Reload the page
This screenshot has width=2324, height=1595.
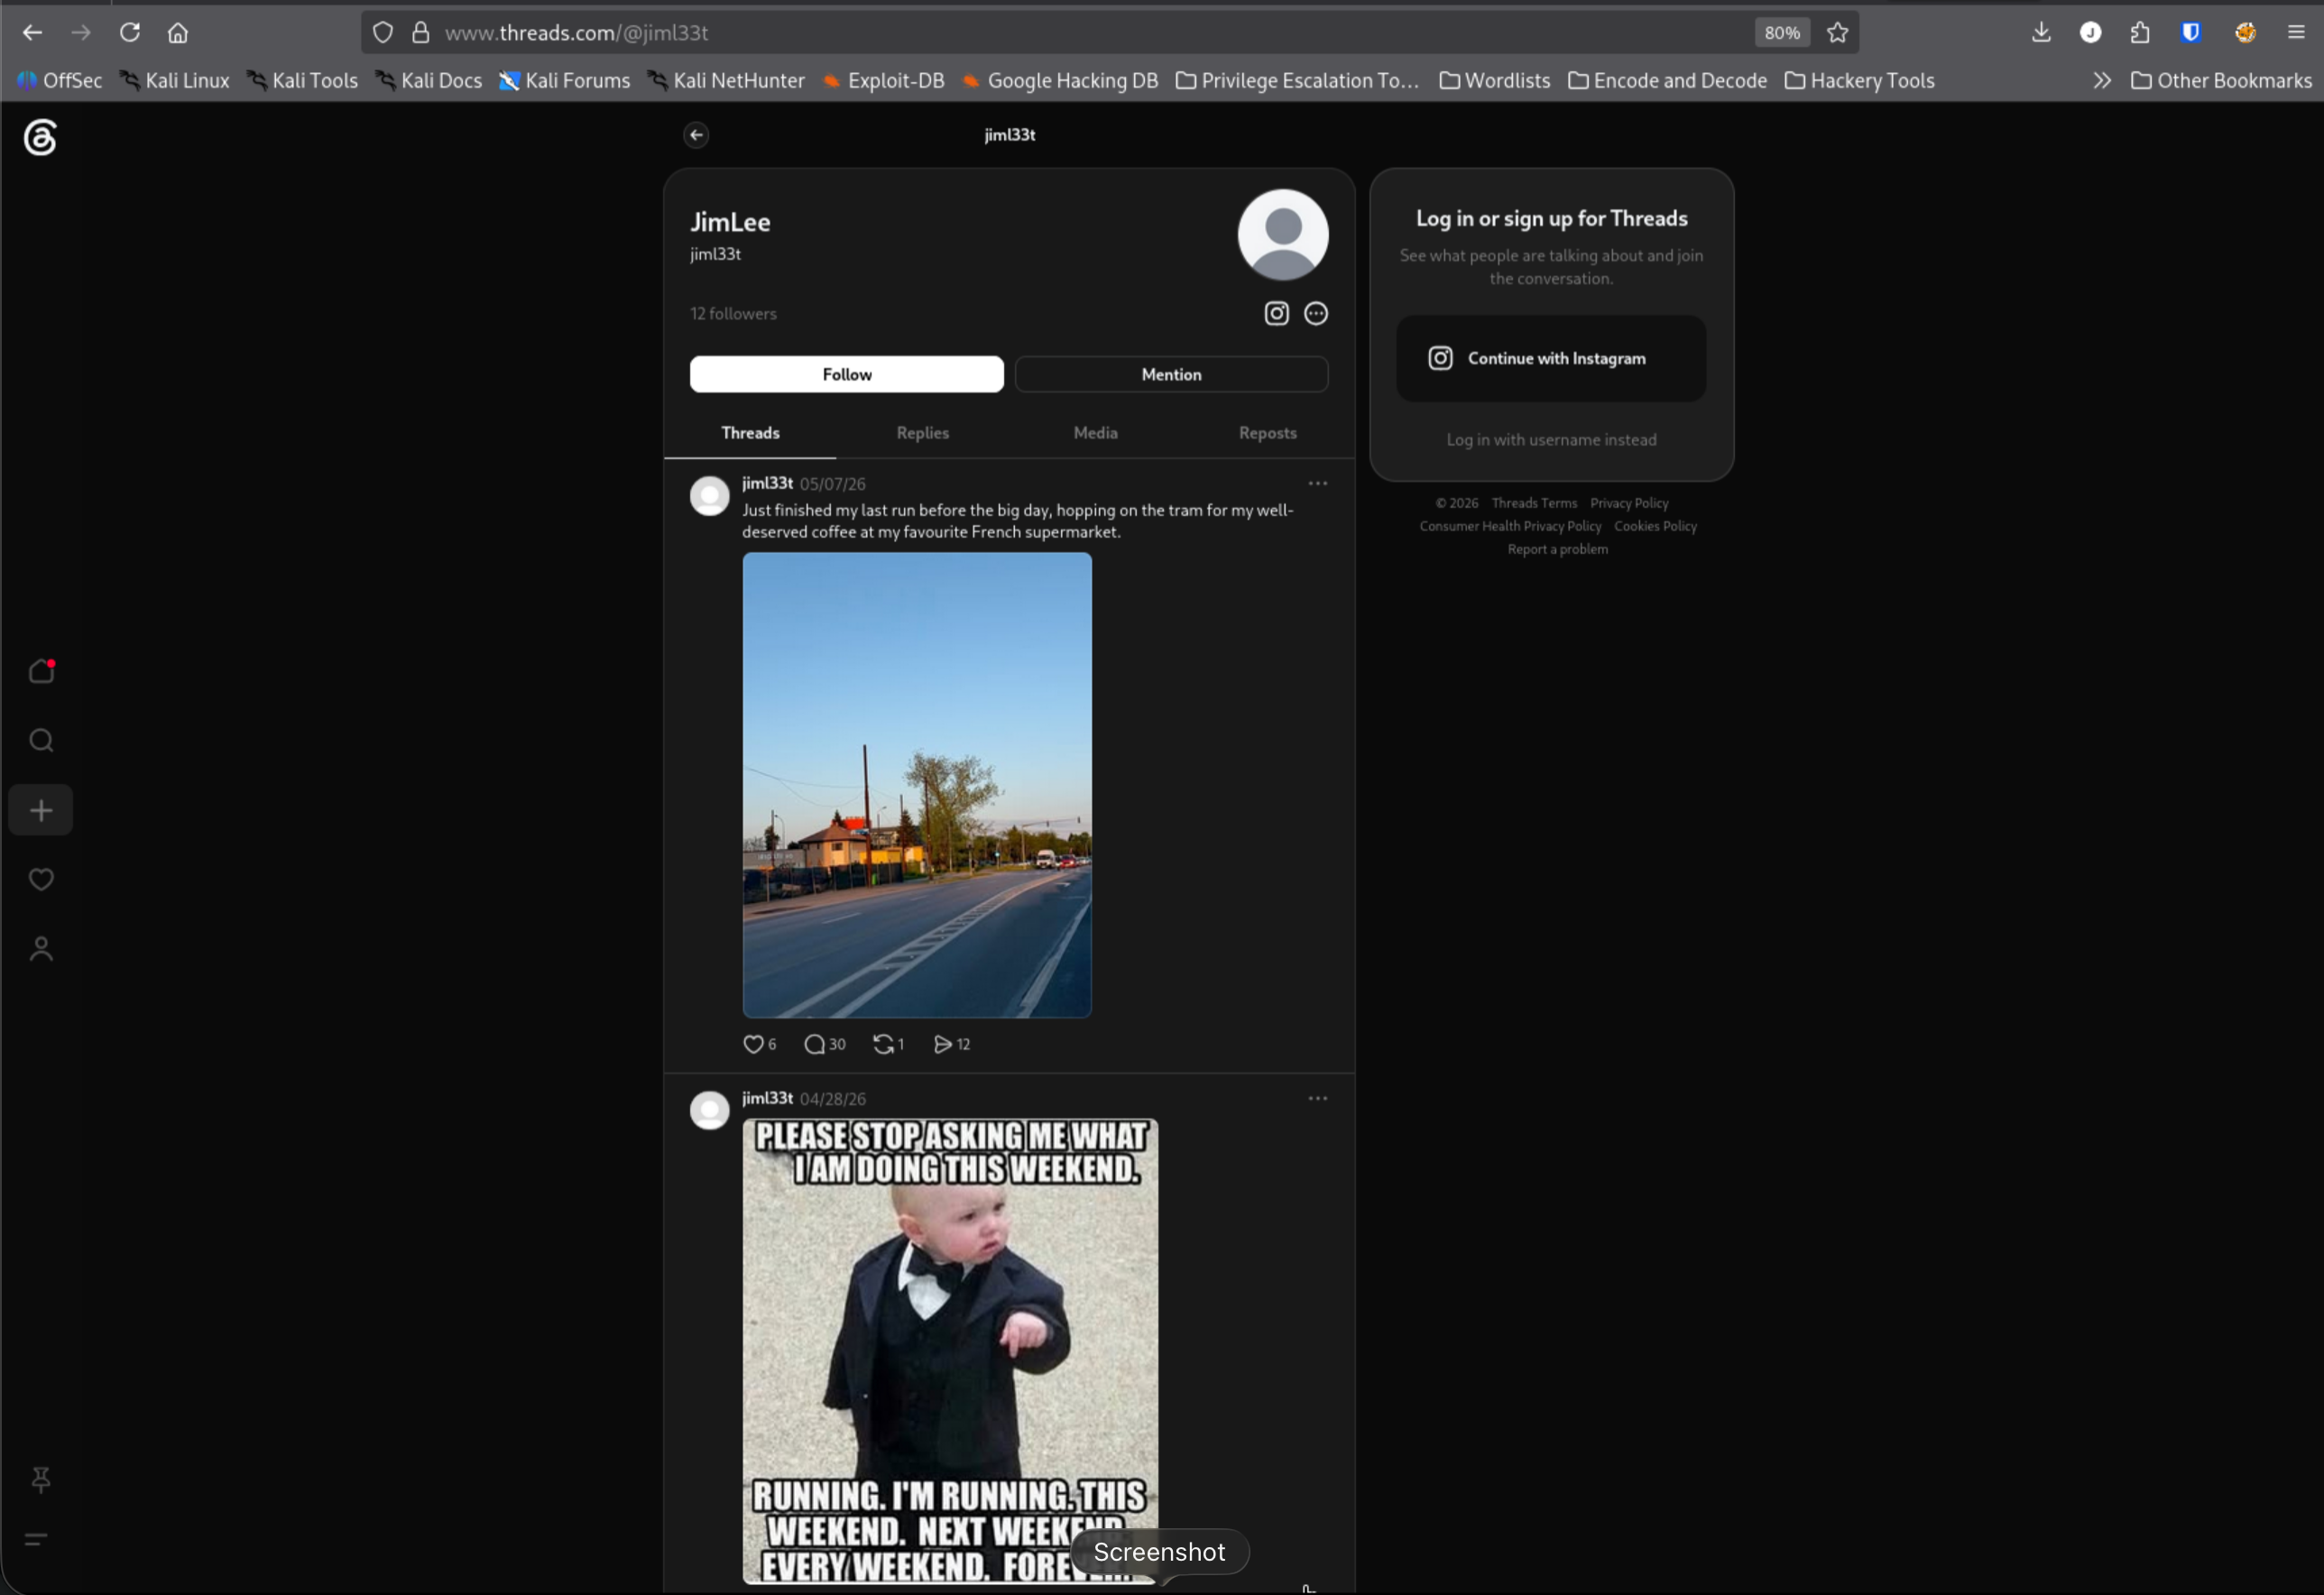click(x=129, y=33)
